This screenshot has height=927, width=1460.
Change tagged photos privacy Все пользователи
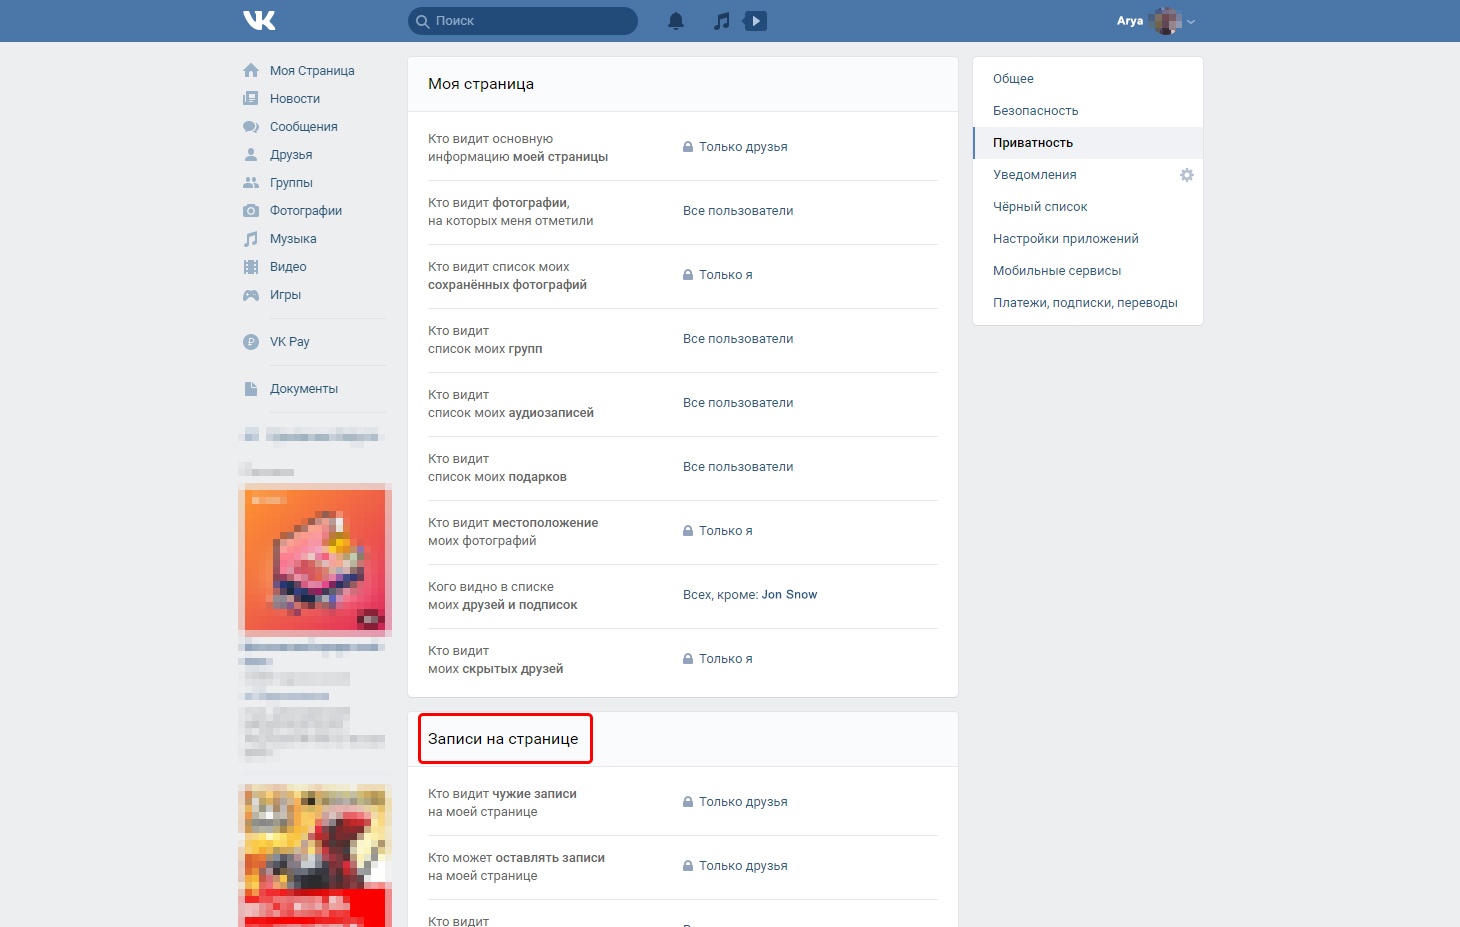738,211
